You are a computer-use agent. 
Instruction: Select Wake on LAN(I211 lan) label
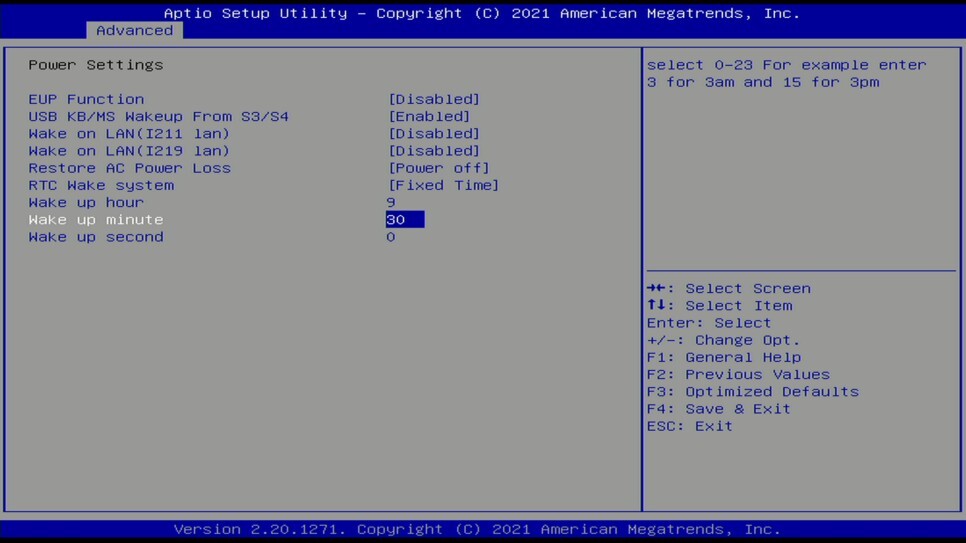[129, 134]
